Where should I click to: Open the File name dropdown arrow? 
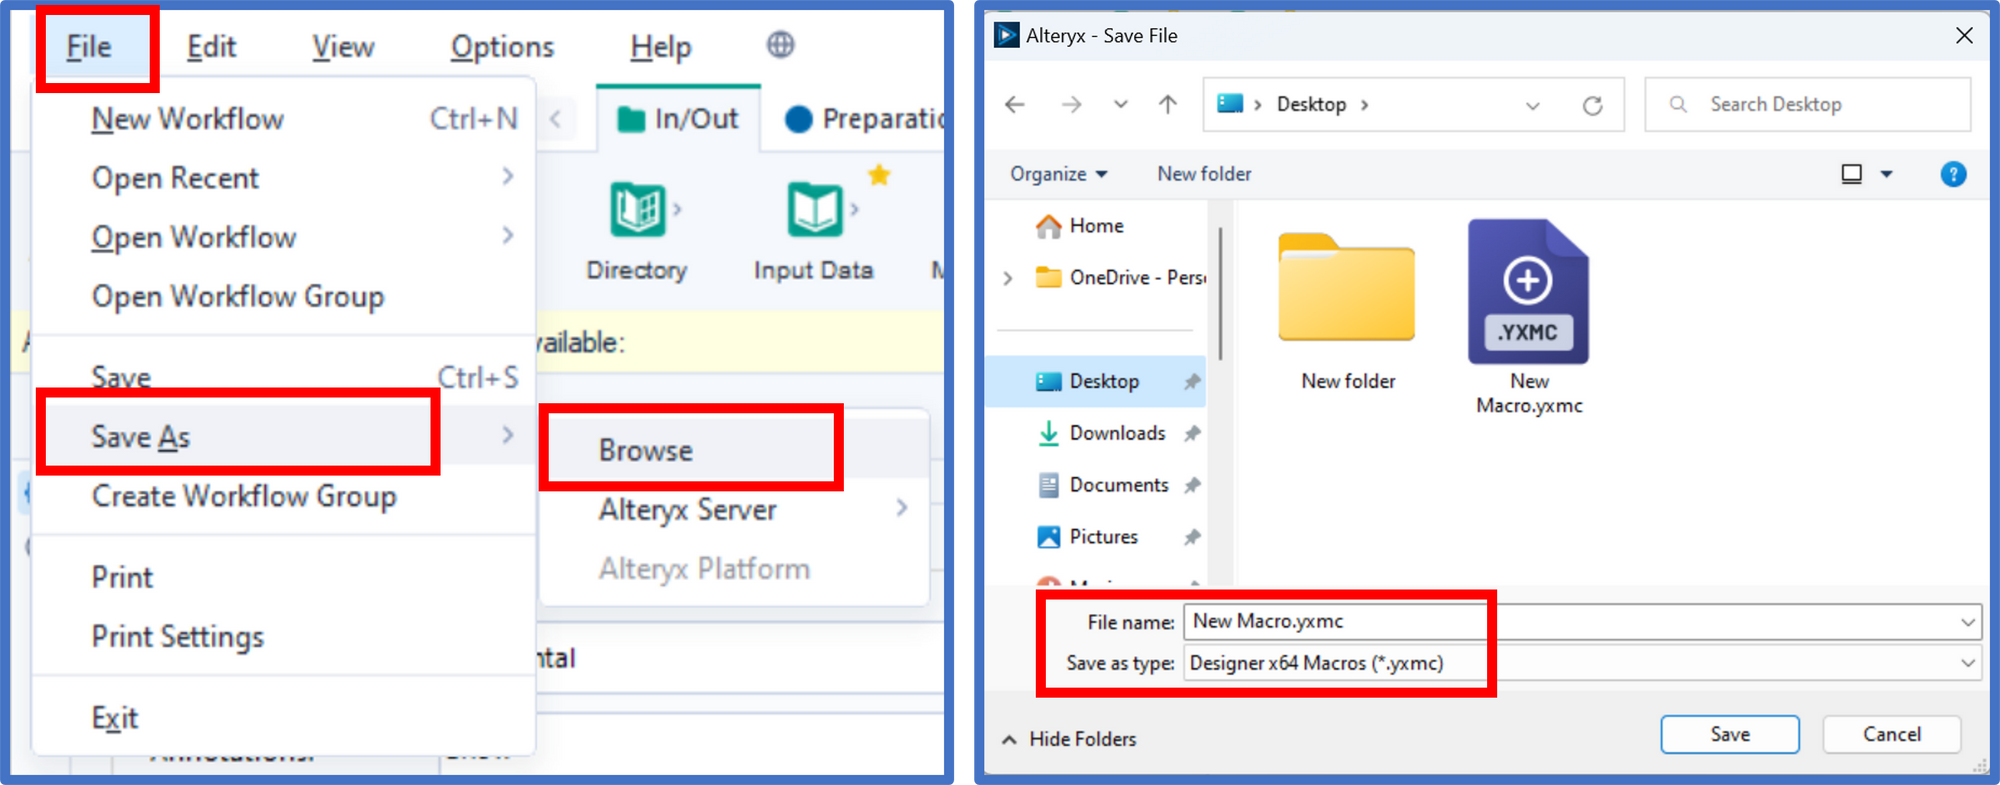1968,622
